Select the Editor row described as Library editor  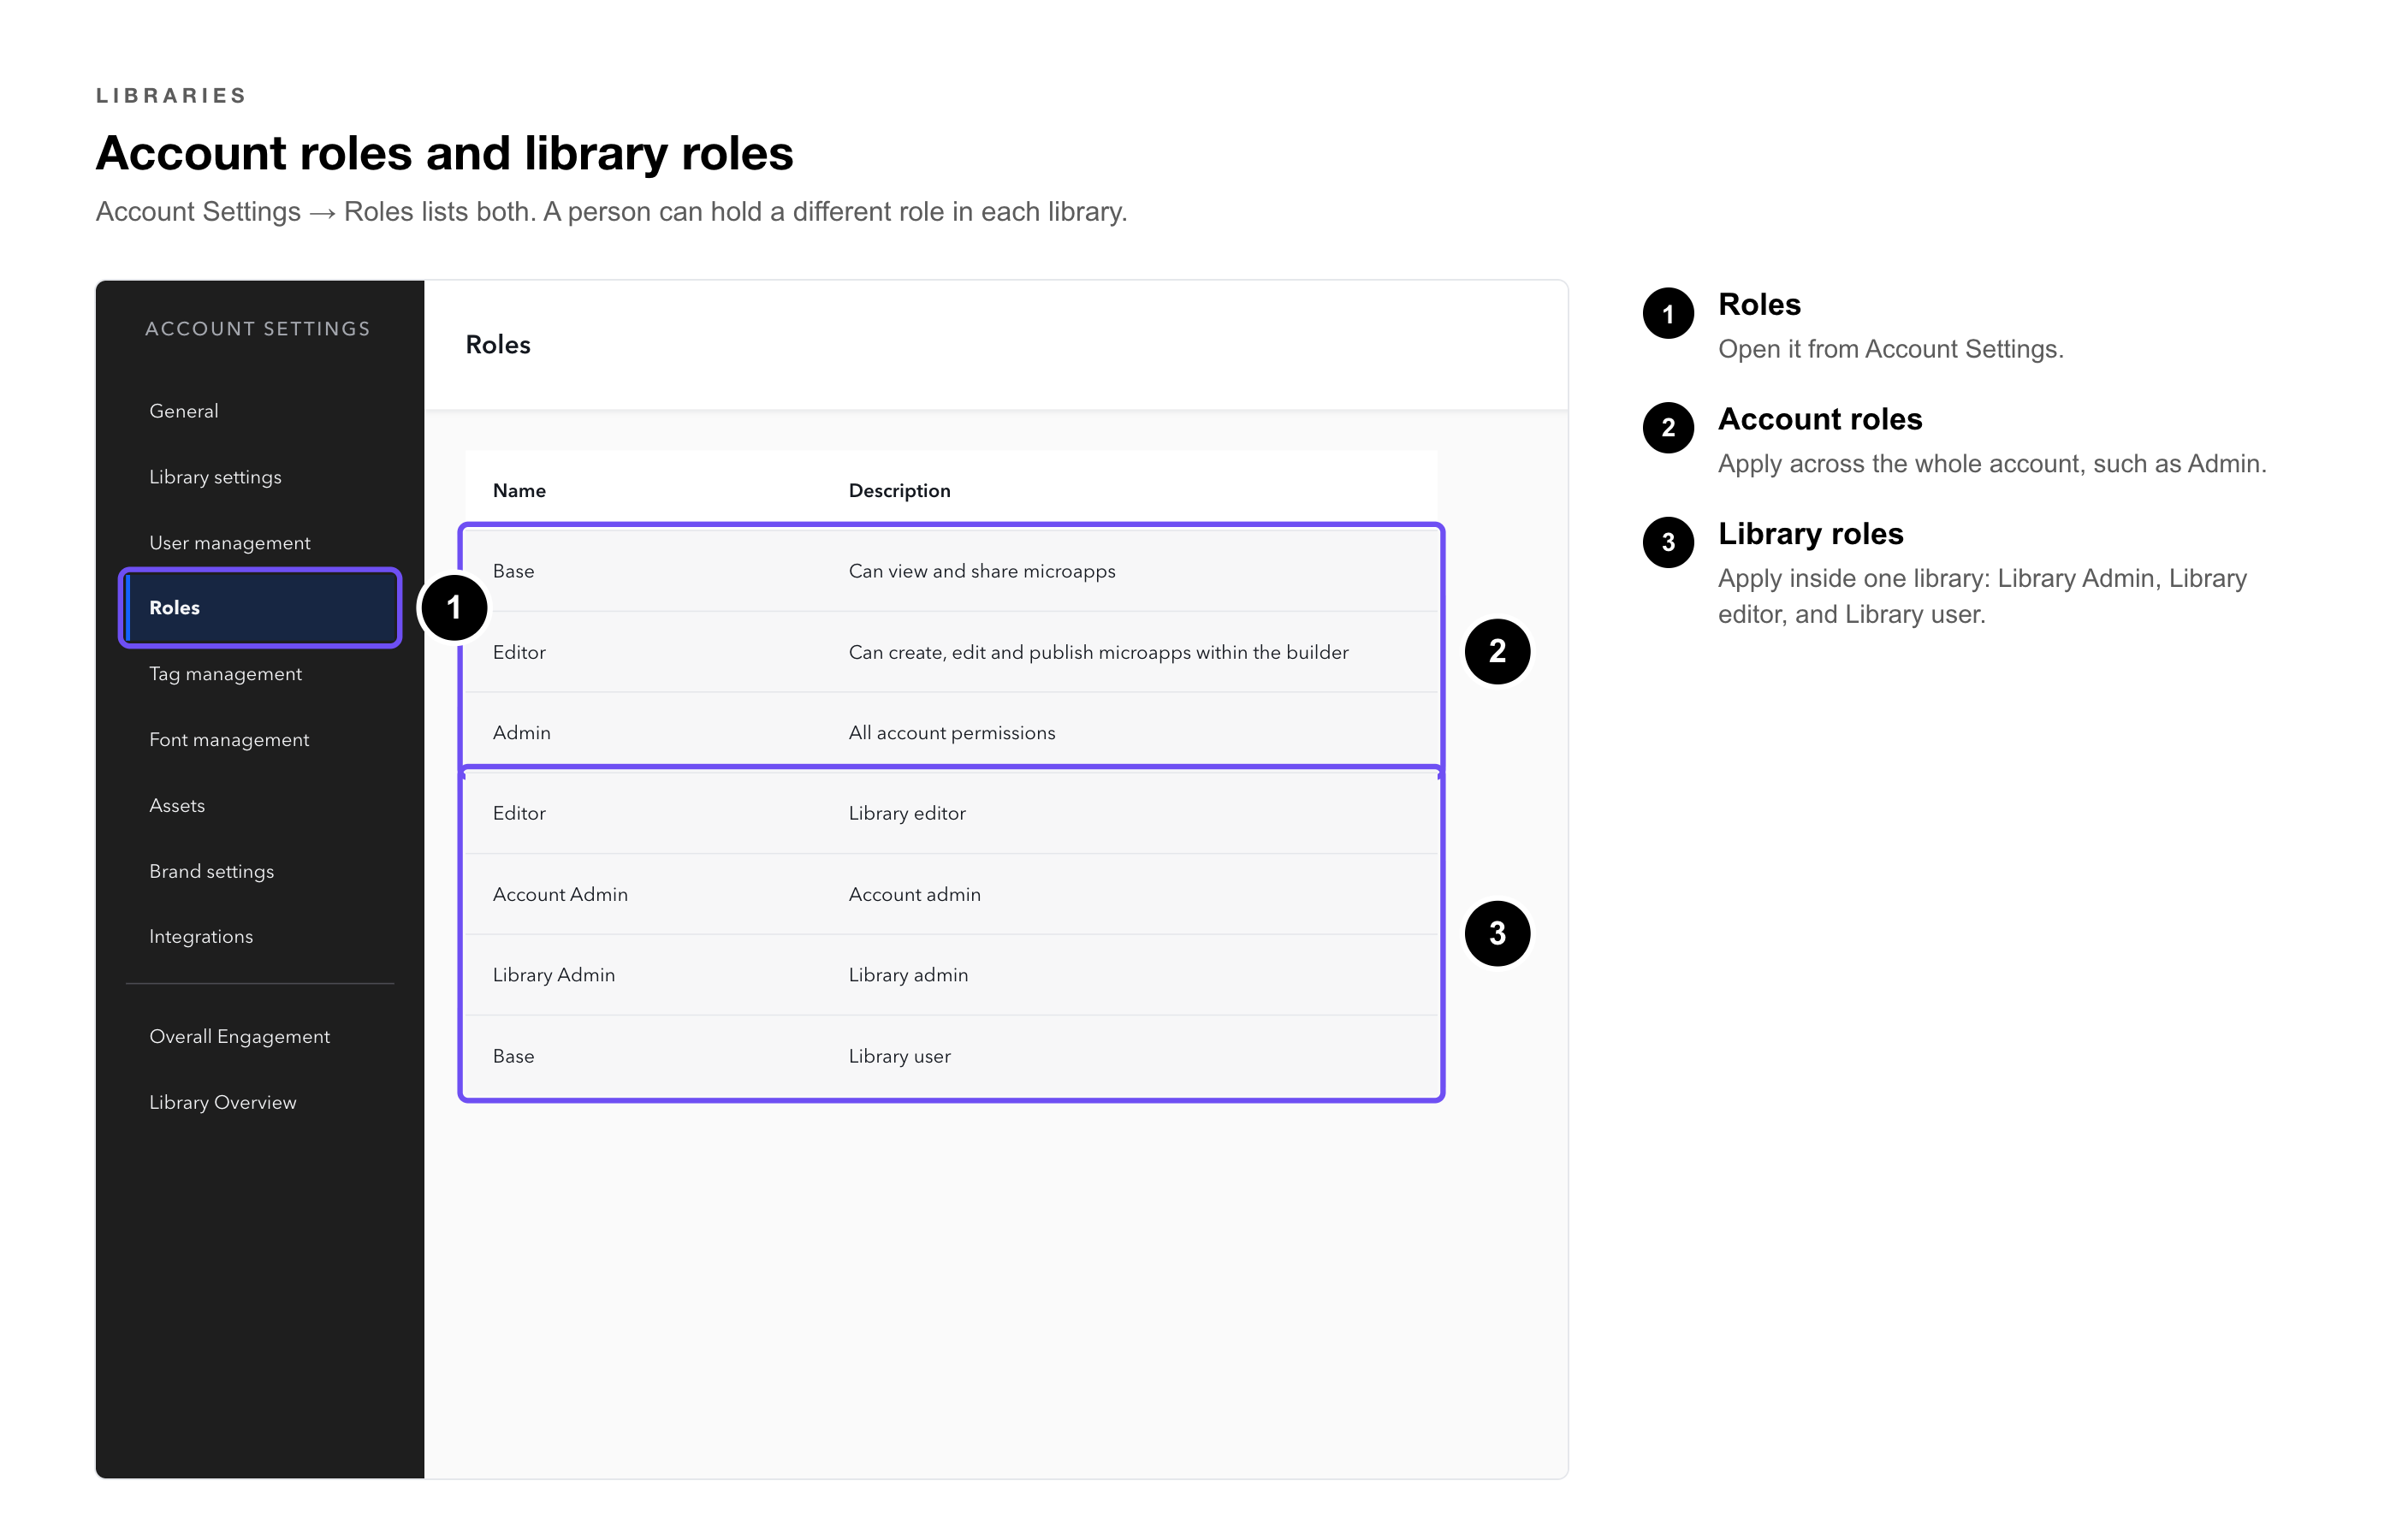pyautogui.click(x=951, y=813)
